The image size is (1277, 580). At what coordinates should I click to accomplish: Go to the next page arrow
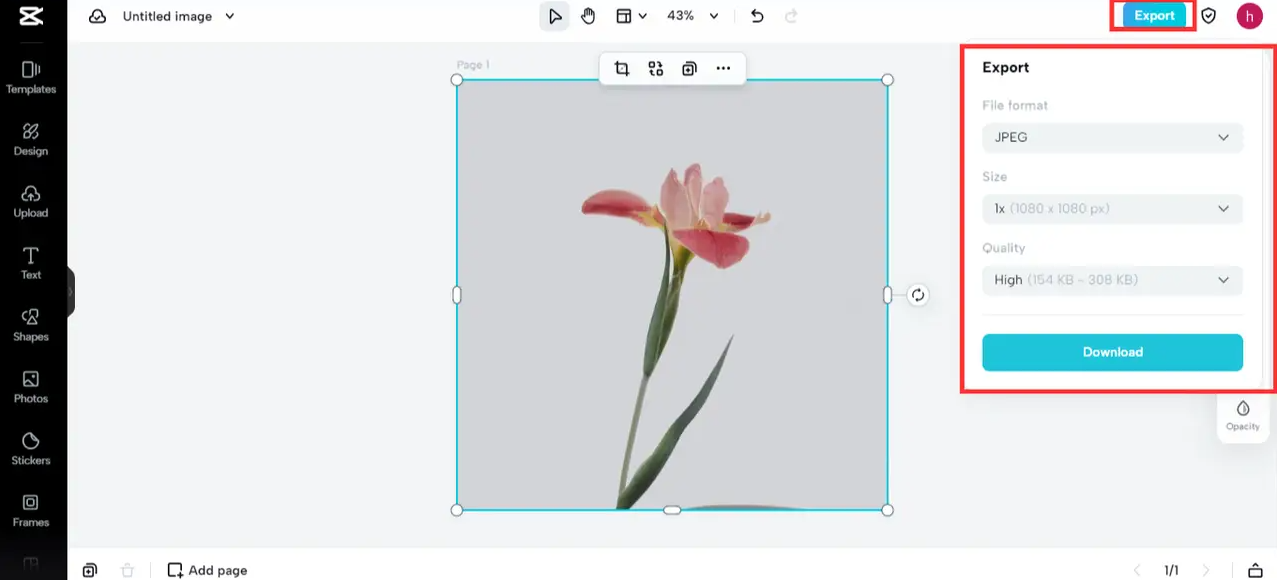click(x=1205, y=570)
